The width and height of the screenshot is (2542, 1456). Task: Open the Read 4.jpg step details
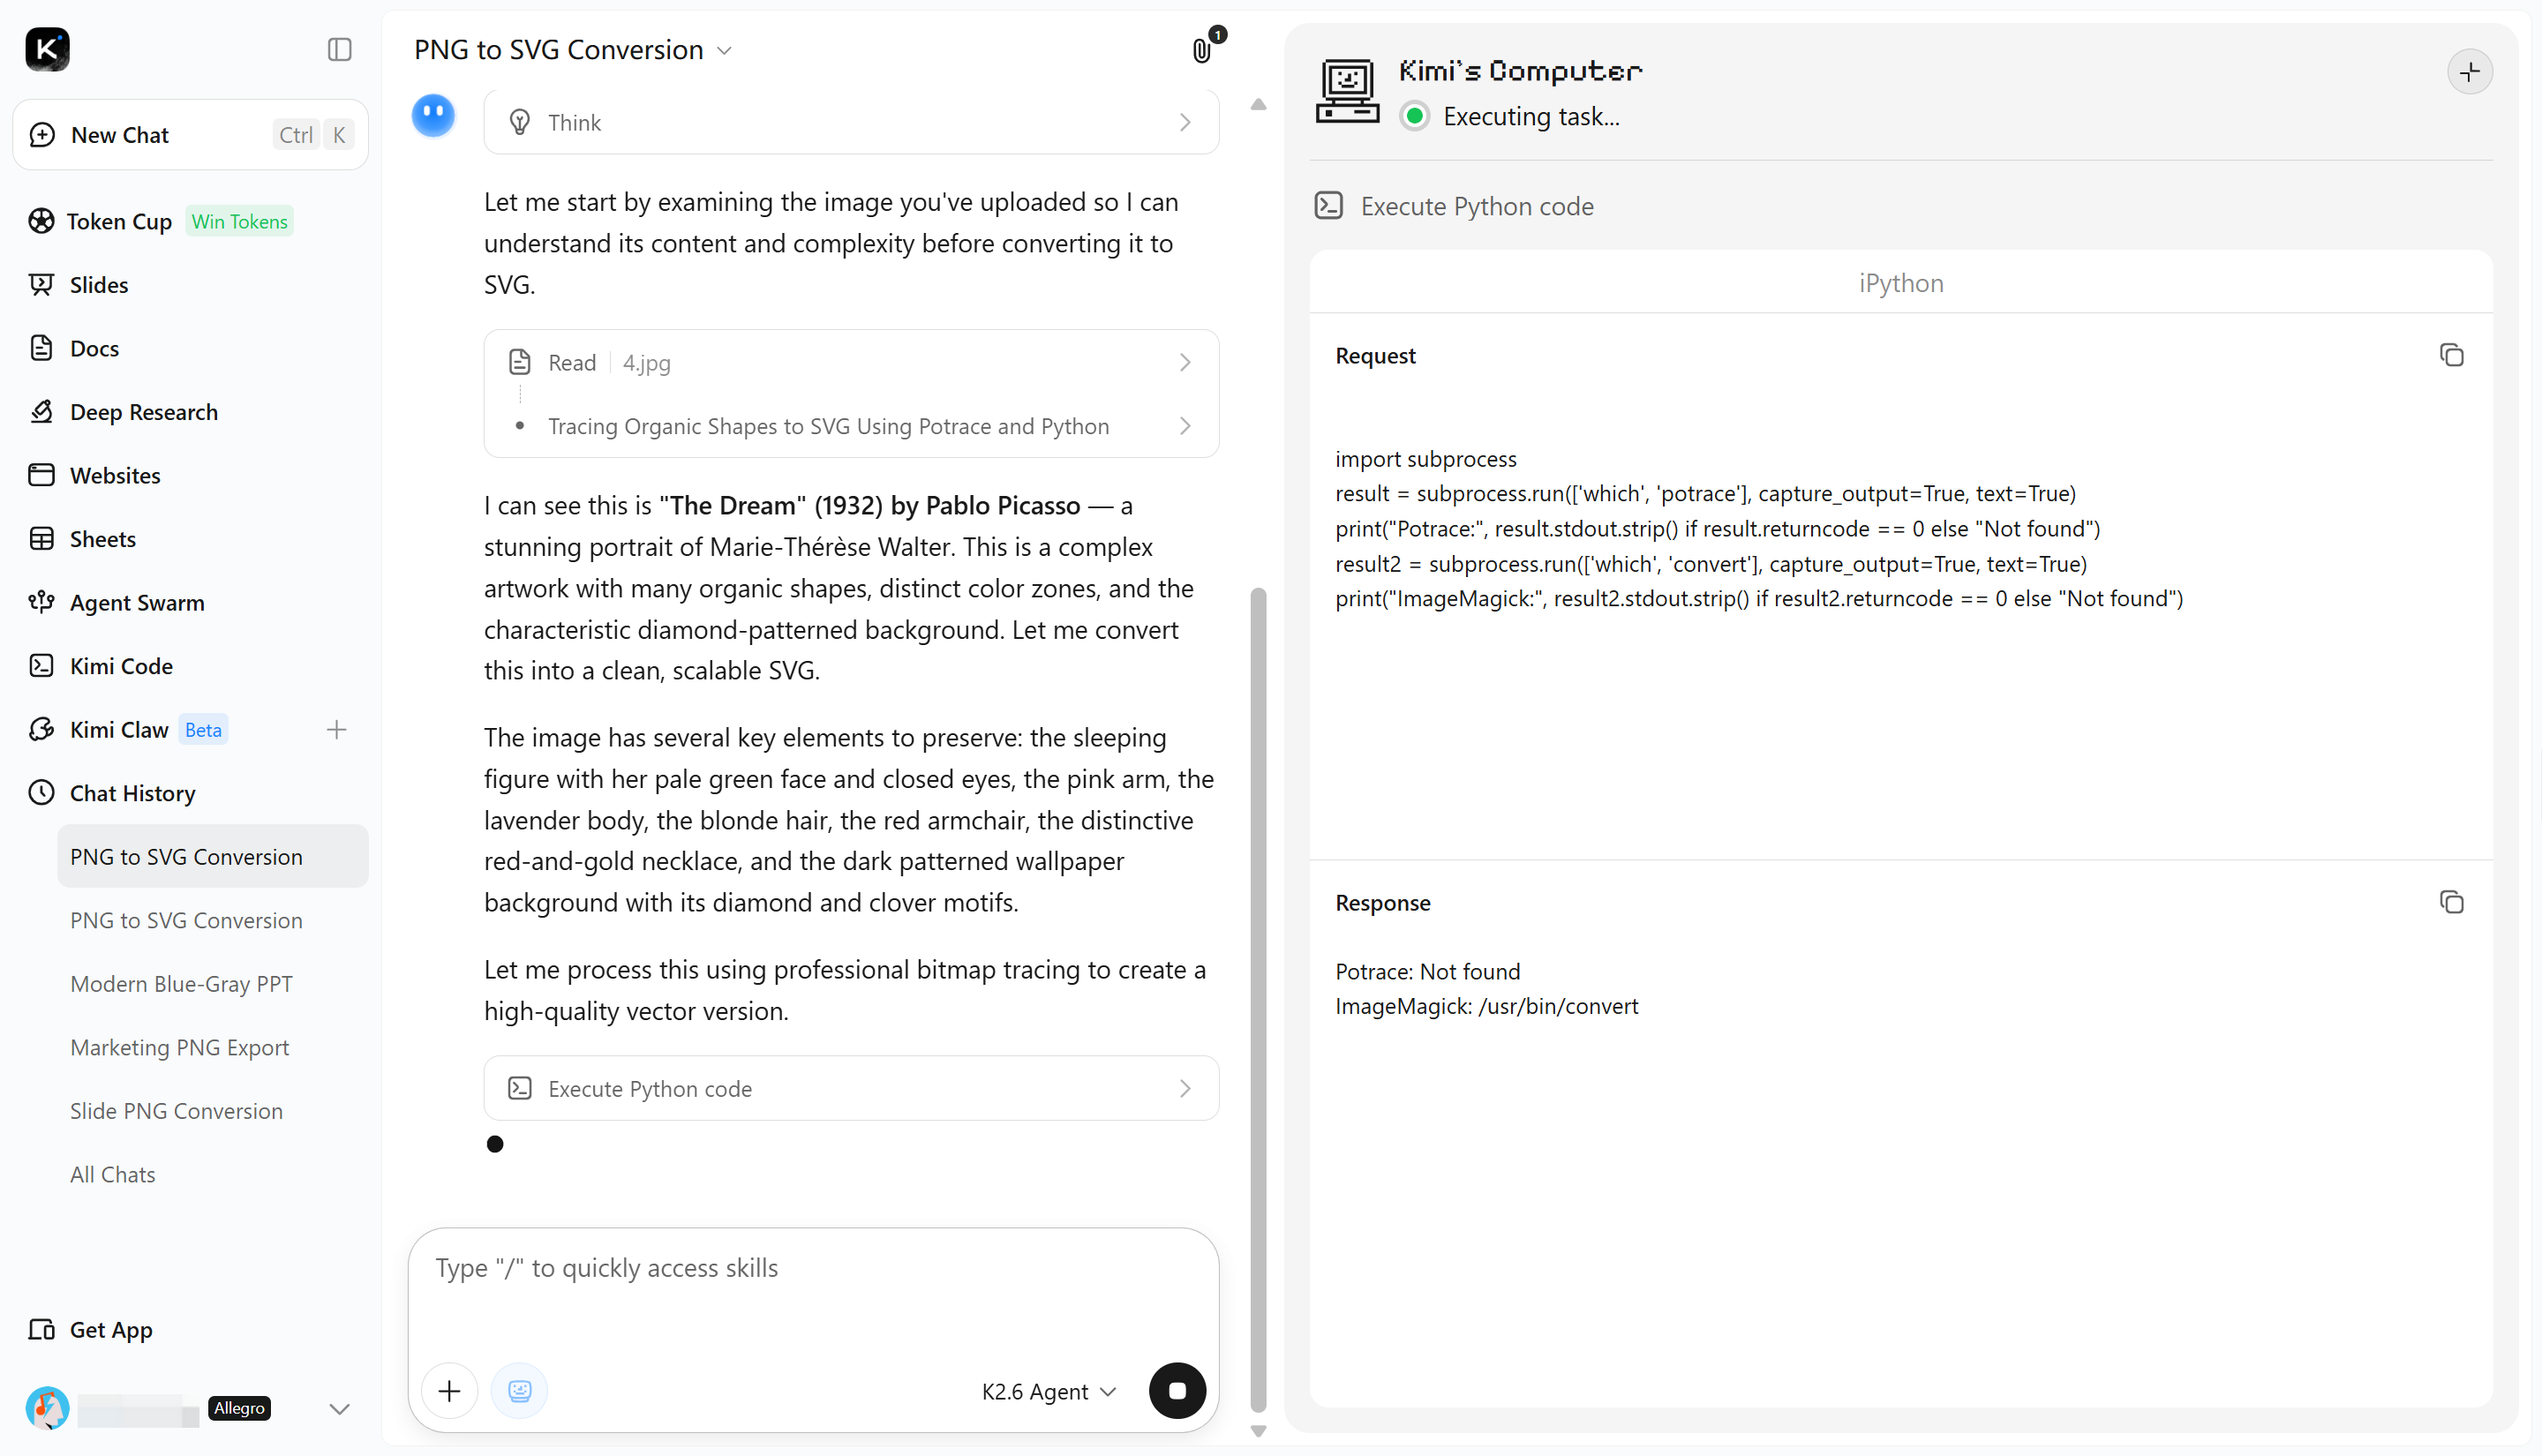[851, 362]
